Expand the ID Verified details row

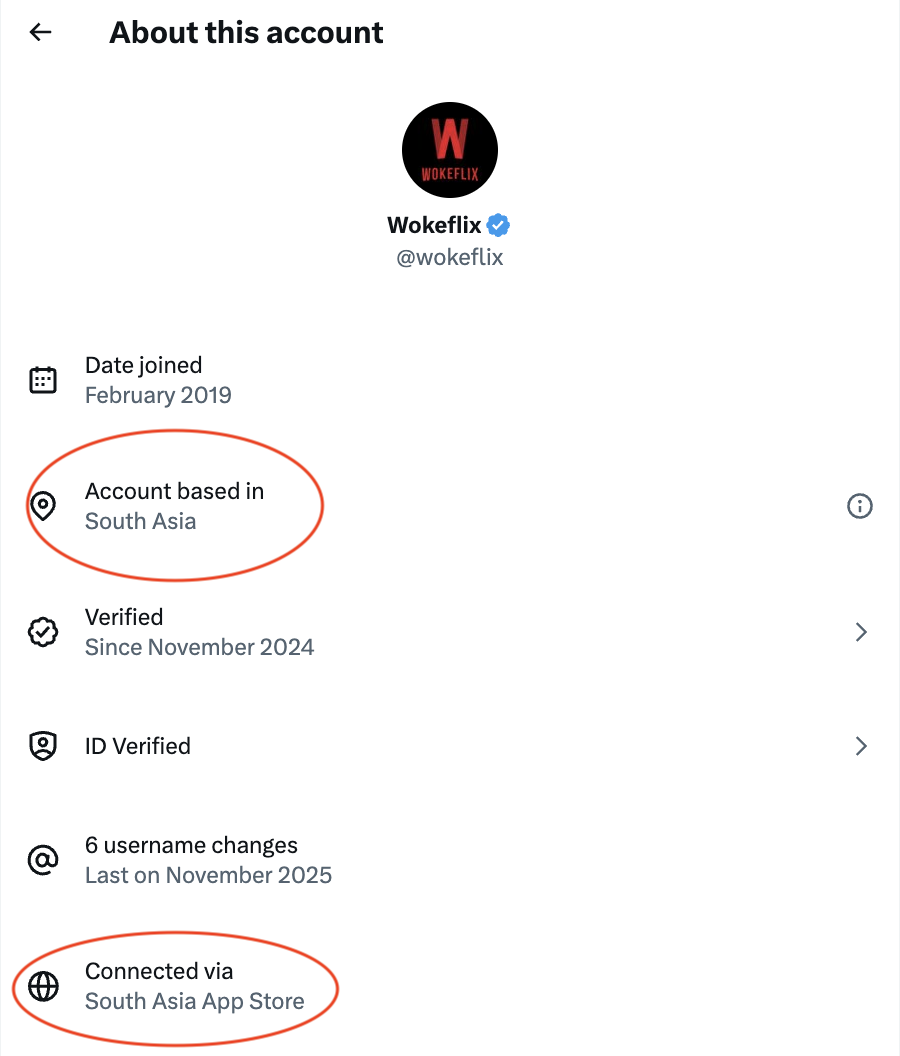click(x=450, y=746)
